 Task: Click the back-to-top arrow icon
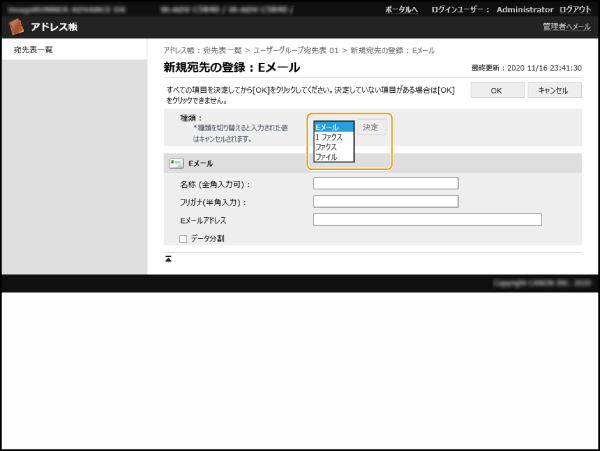point(169,258)
